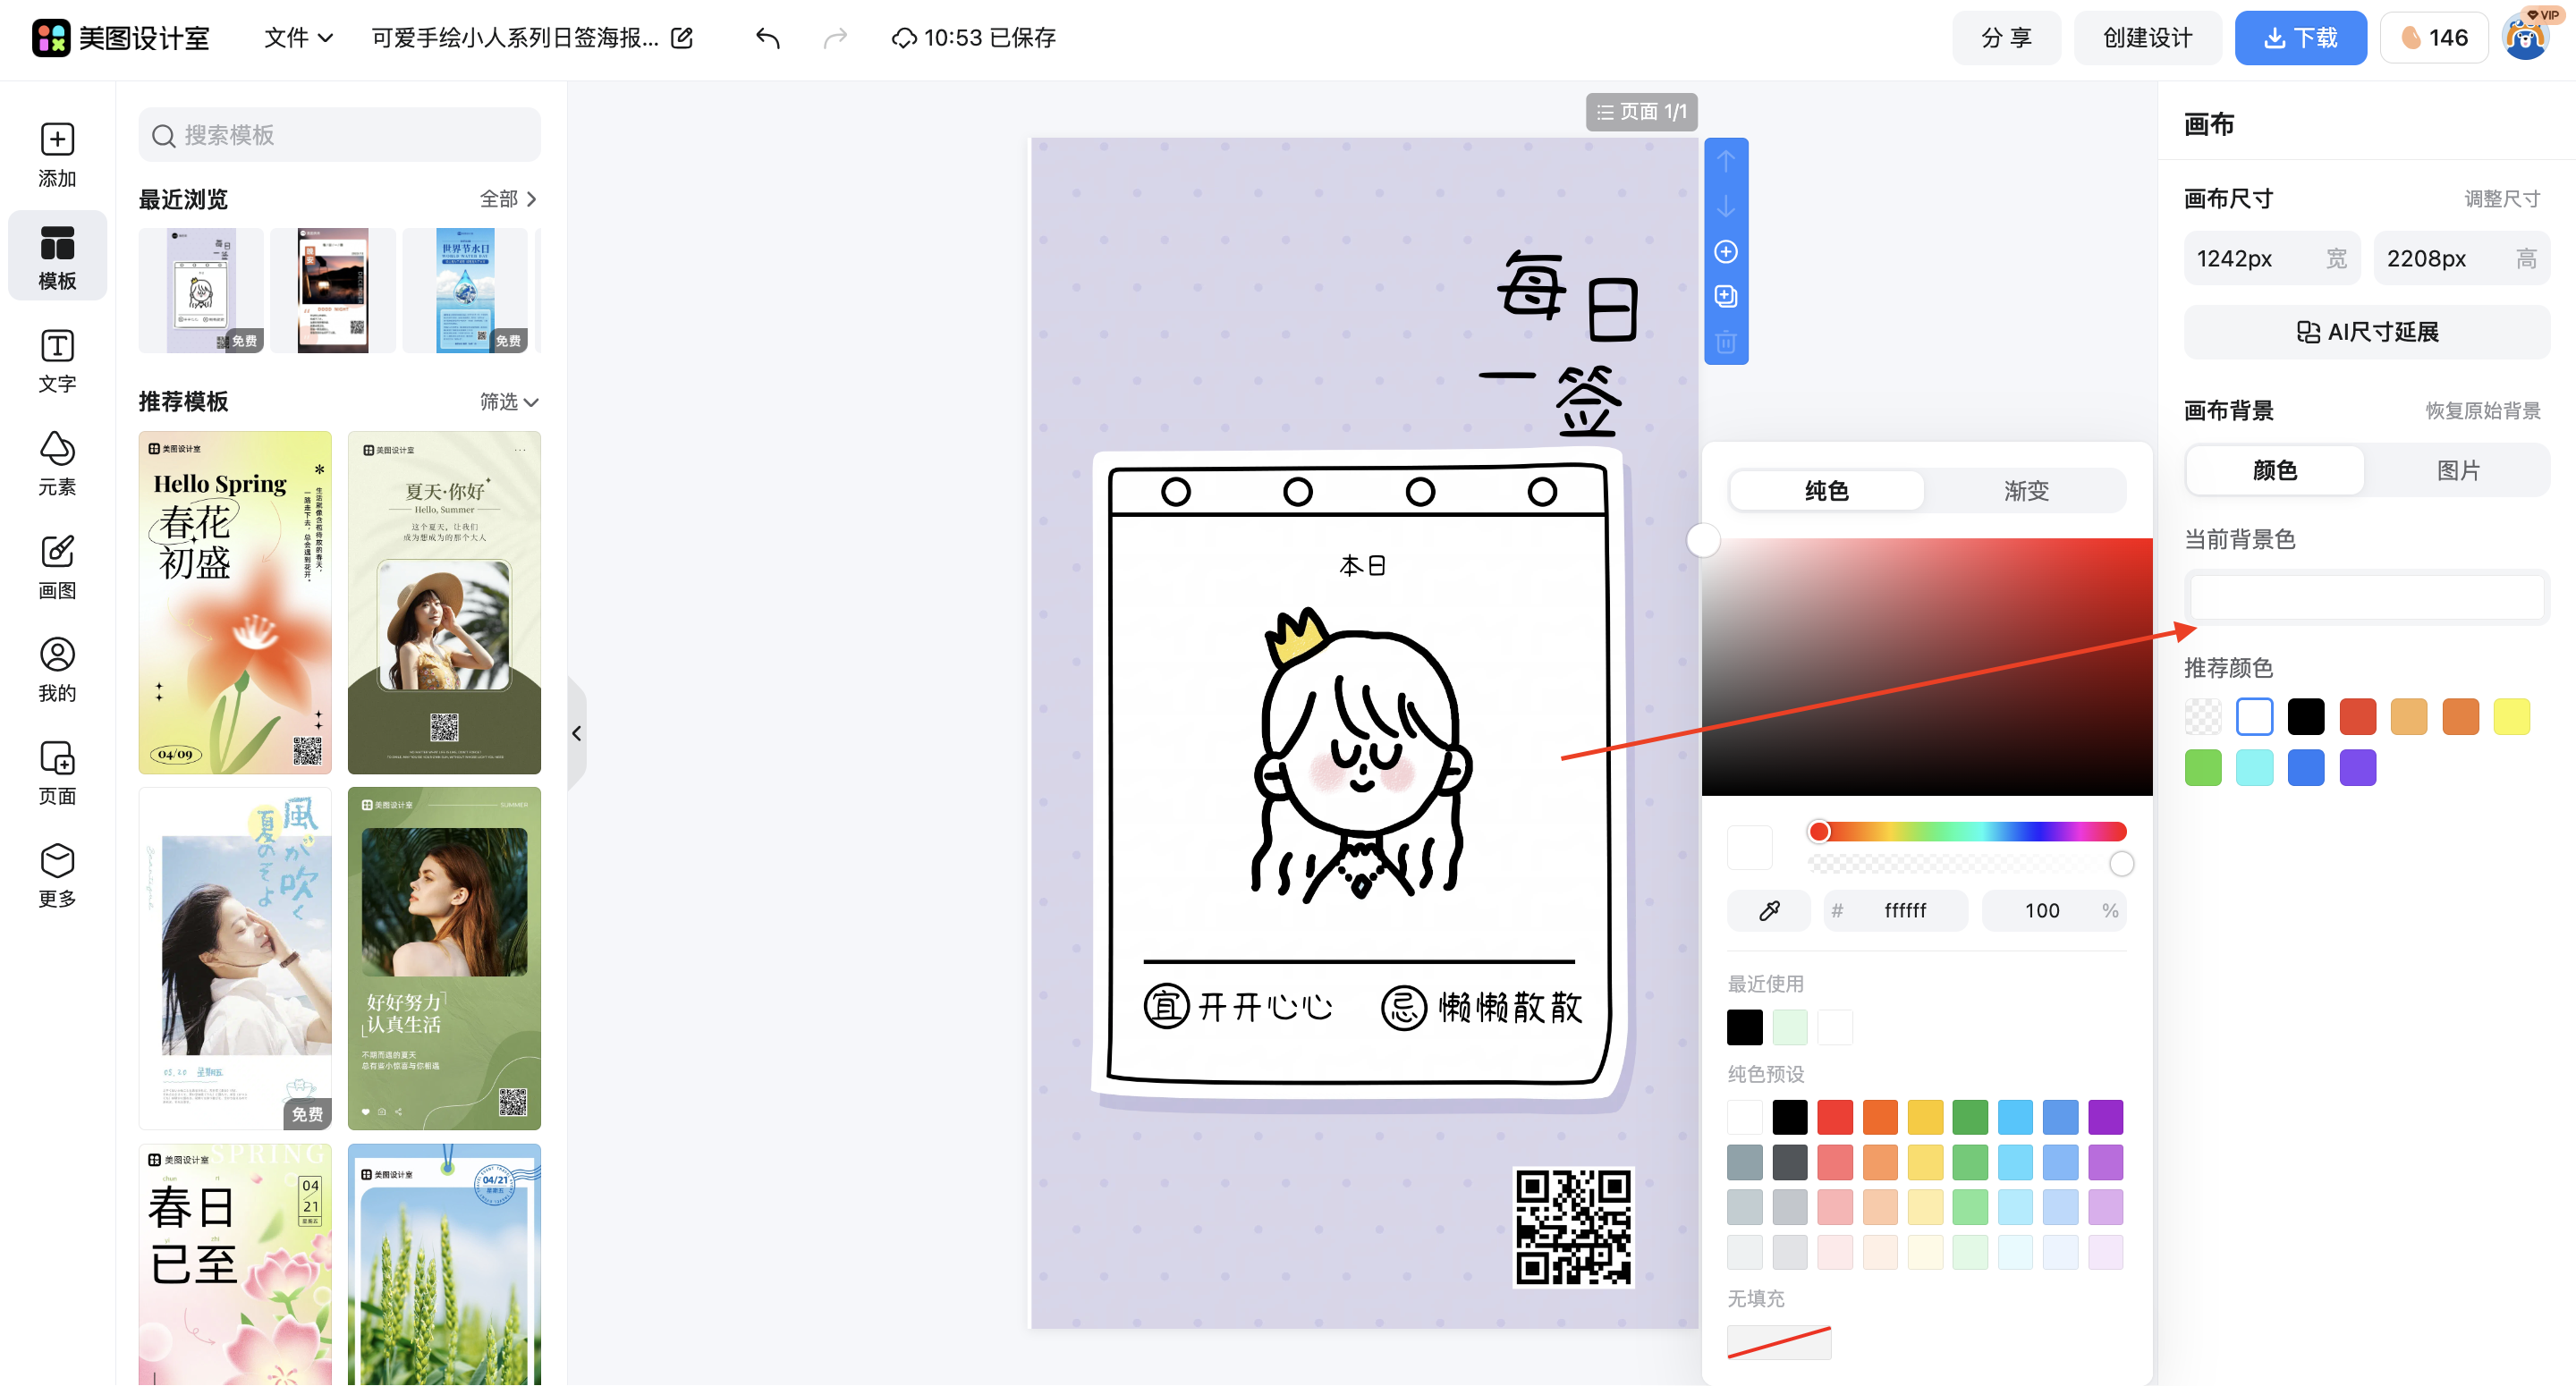Switch to 渐变 gradient fill mode
The height and width of the screenshot is (1386, 2576).
coord(2026,490)
